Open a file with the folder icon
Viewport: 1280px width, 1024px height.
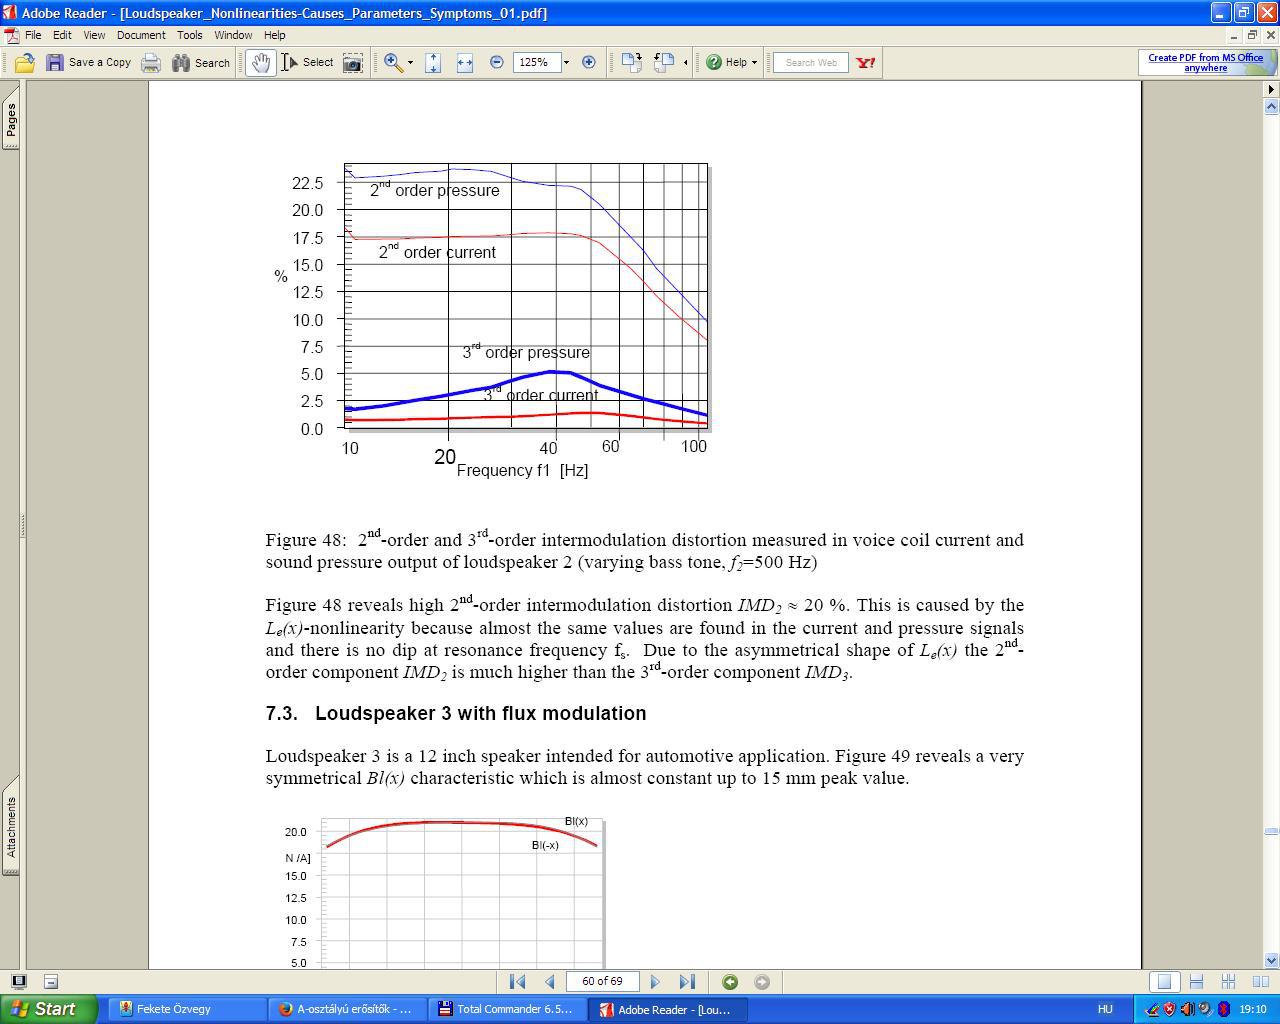coord(24,62)
